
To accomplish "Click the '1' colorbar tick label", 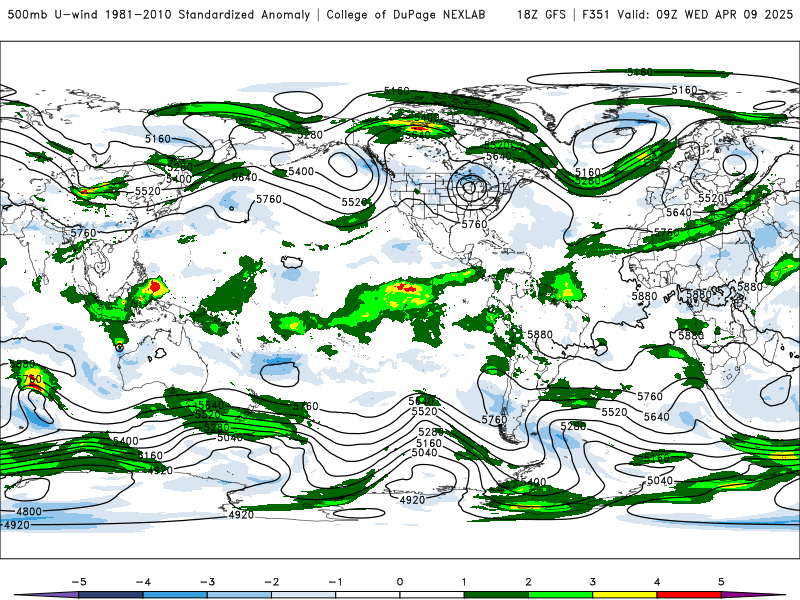I will tap(464, 582).
